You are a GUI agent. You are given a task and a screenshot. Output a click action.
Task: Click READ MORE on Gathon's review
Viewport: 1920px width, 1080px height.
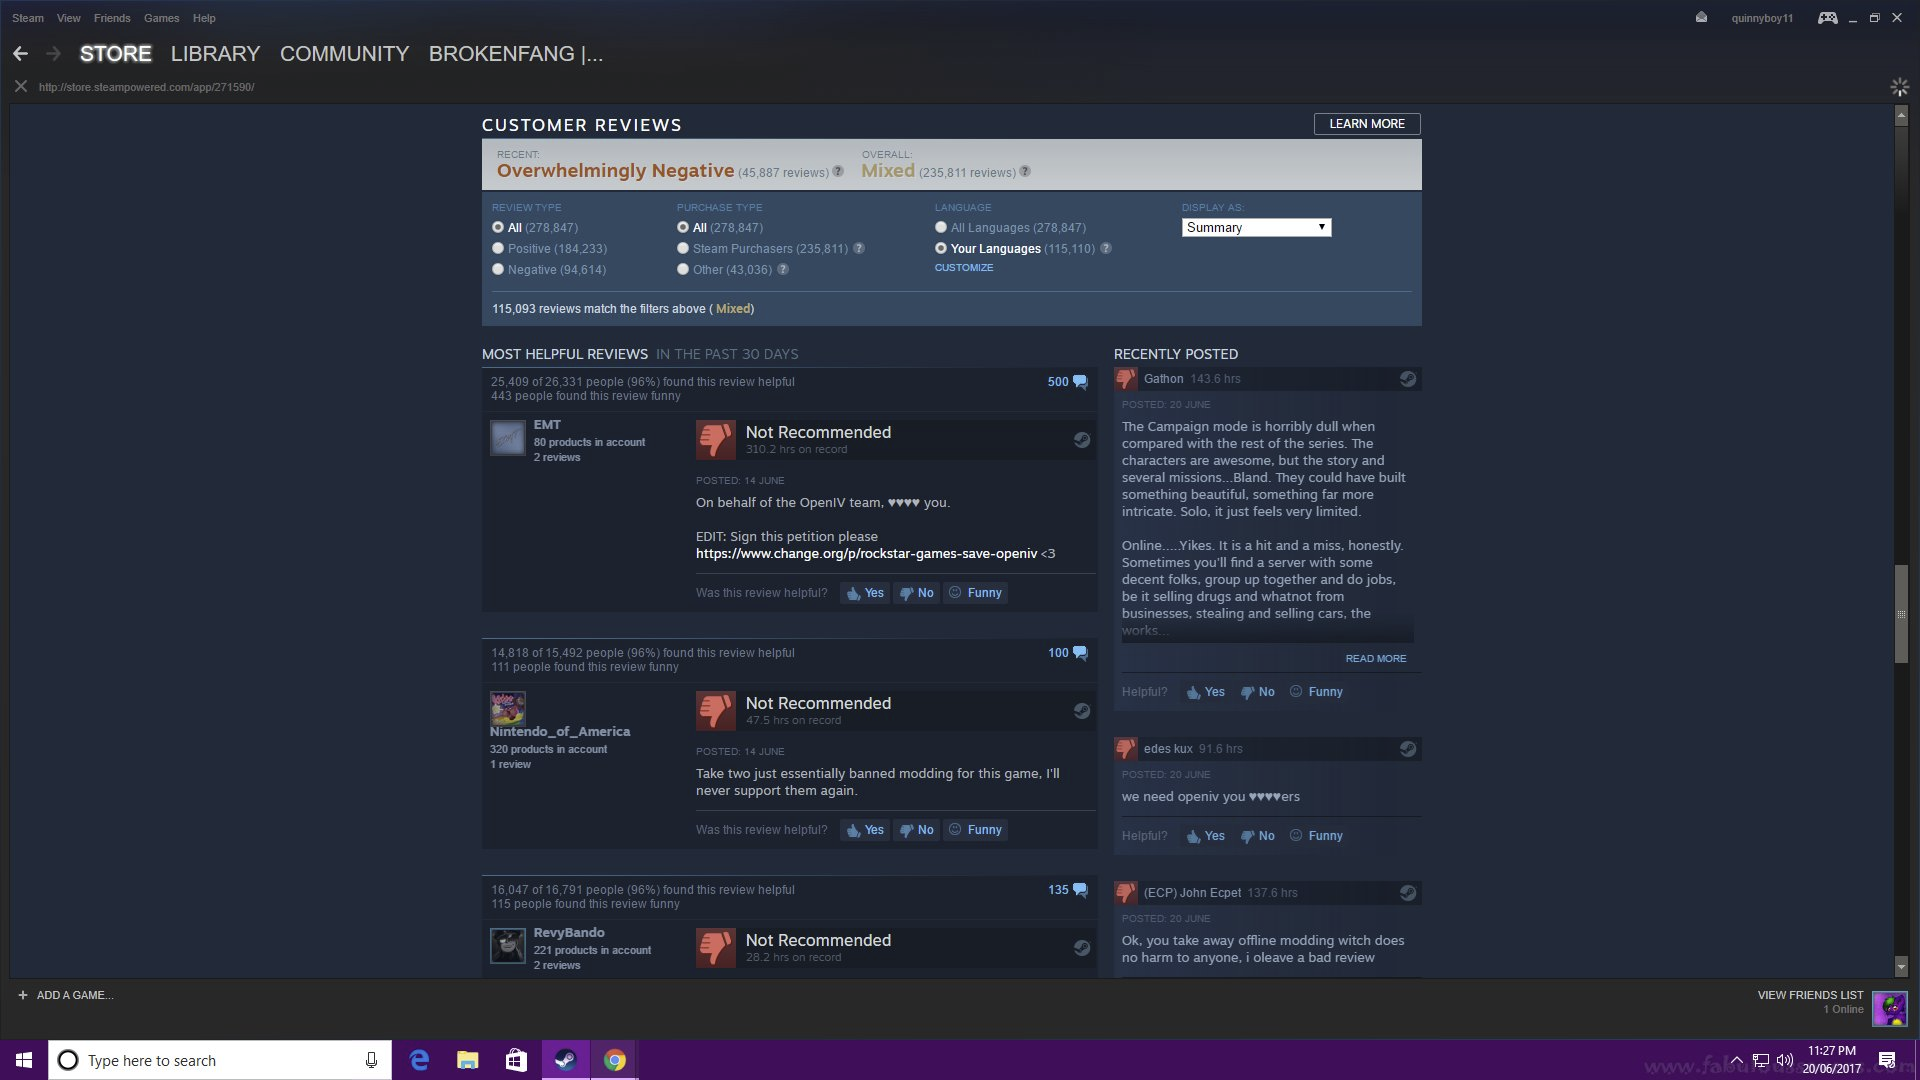[x=1376, y=659]
